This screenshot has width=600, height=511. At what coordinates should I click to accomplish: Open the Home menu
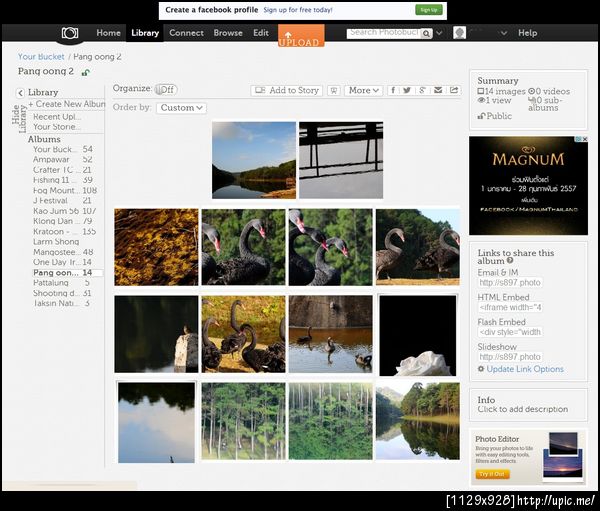coord(108,33)
